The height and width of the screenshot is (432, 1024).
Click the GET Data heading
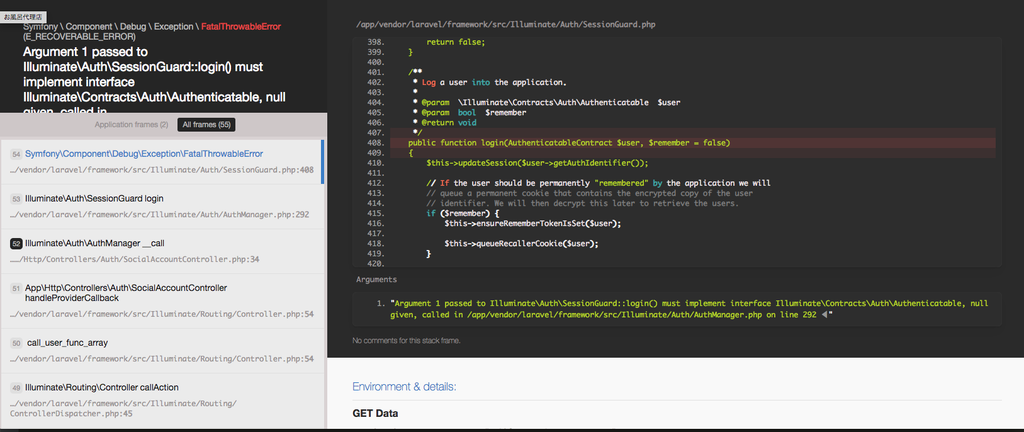375,413
